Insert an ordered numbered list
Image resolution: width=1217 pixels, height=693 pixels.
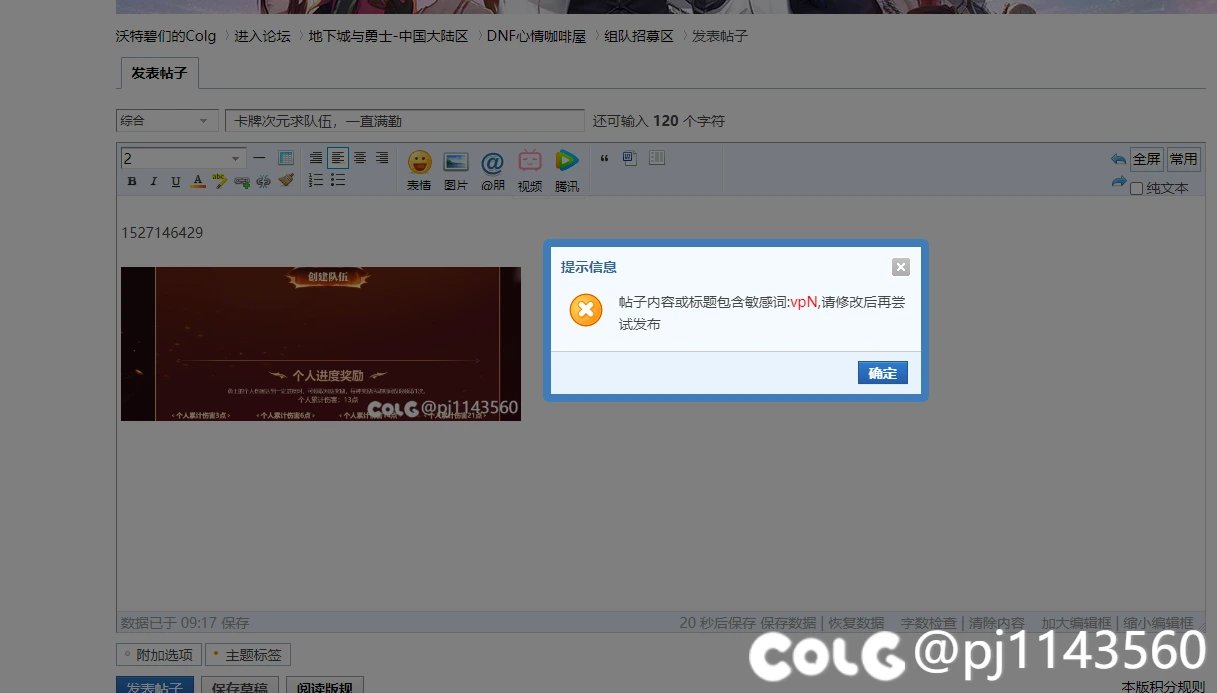316,180
